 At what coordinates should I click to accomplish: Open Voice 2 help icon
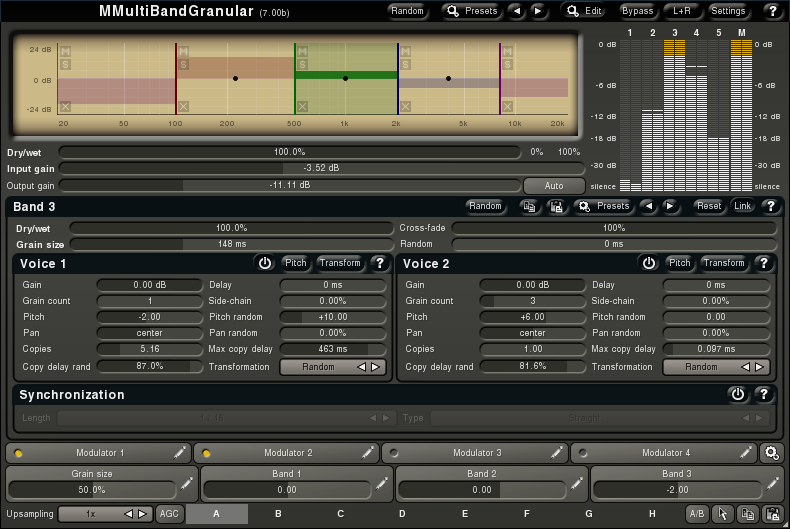pos(764,263)
